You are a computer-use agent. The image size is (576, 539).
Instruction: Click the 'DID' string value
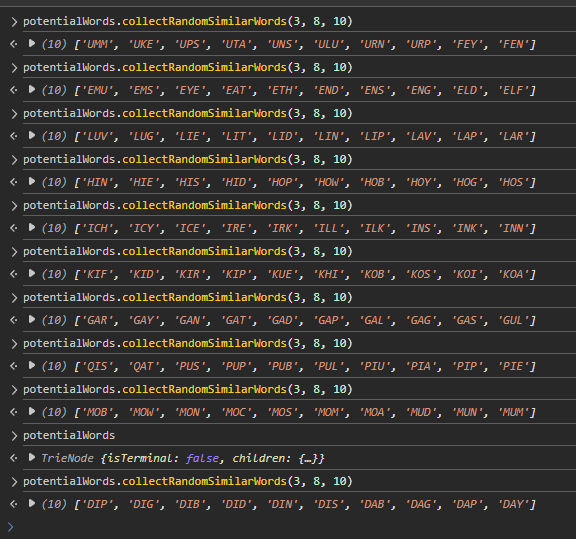(236, 504)
